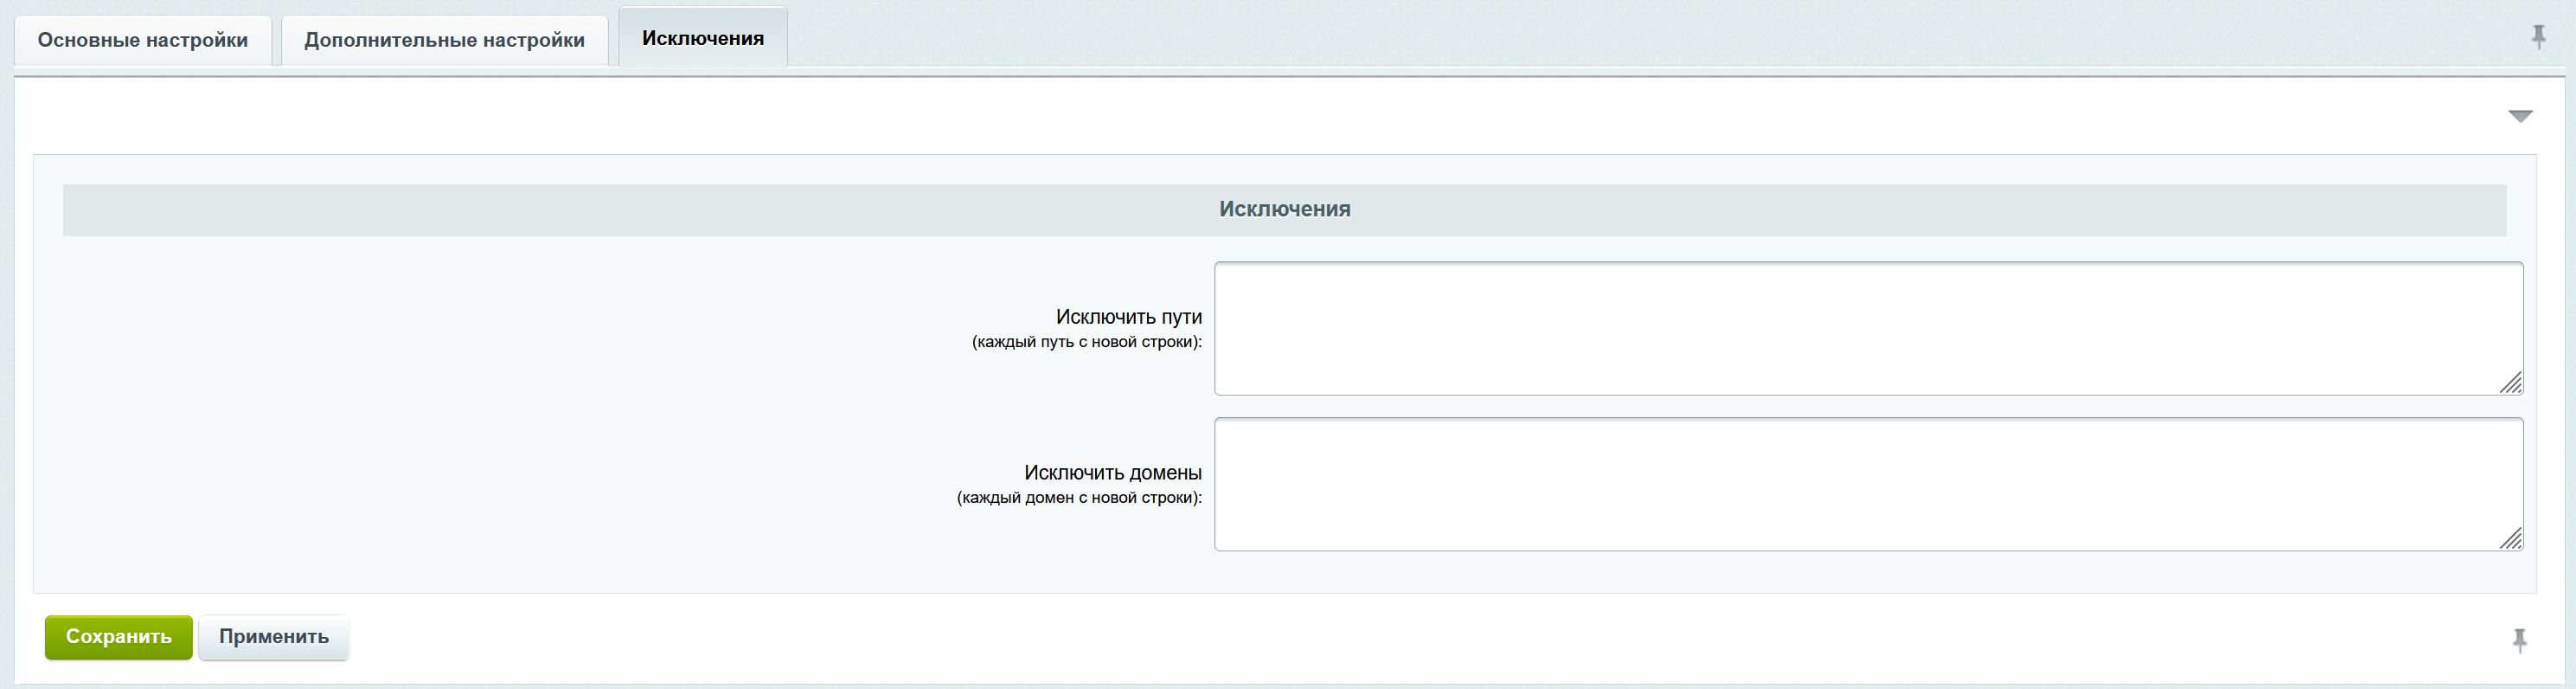Click the hint "каждый домен с новой строки"

[1079, 498]
